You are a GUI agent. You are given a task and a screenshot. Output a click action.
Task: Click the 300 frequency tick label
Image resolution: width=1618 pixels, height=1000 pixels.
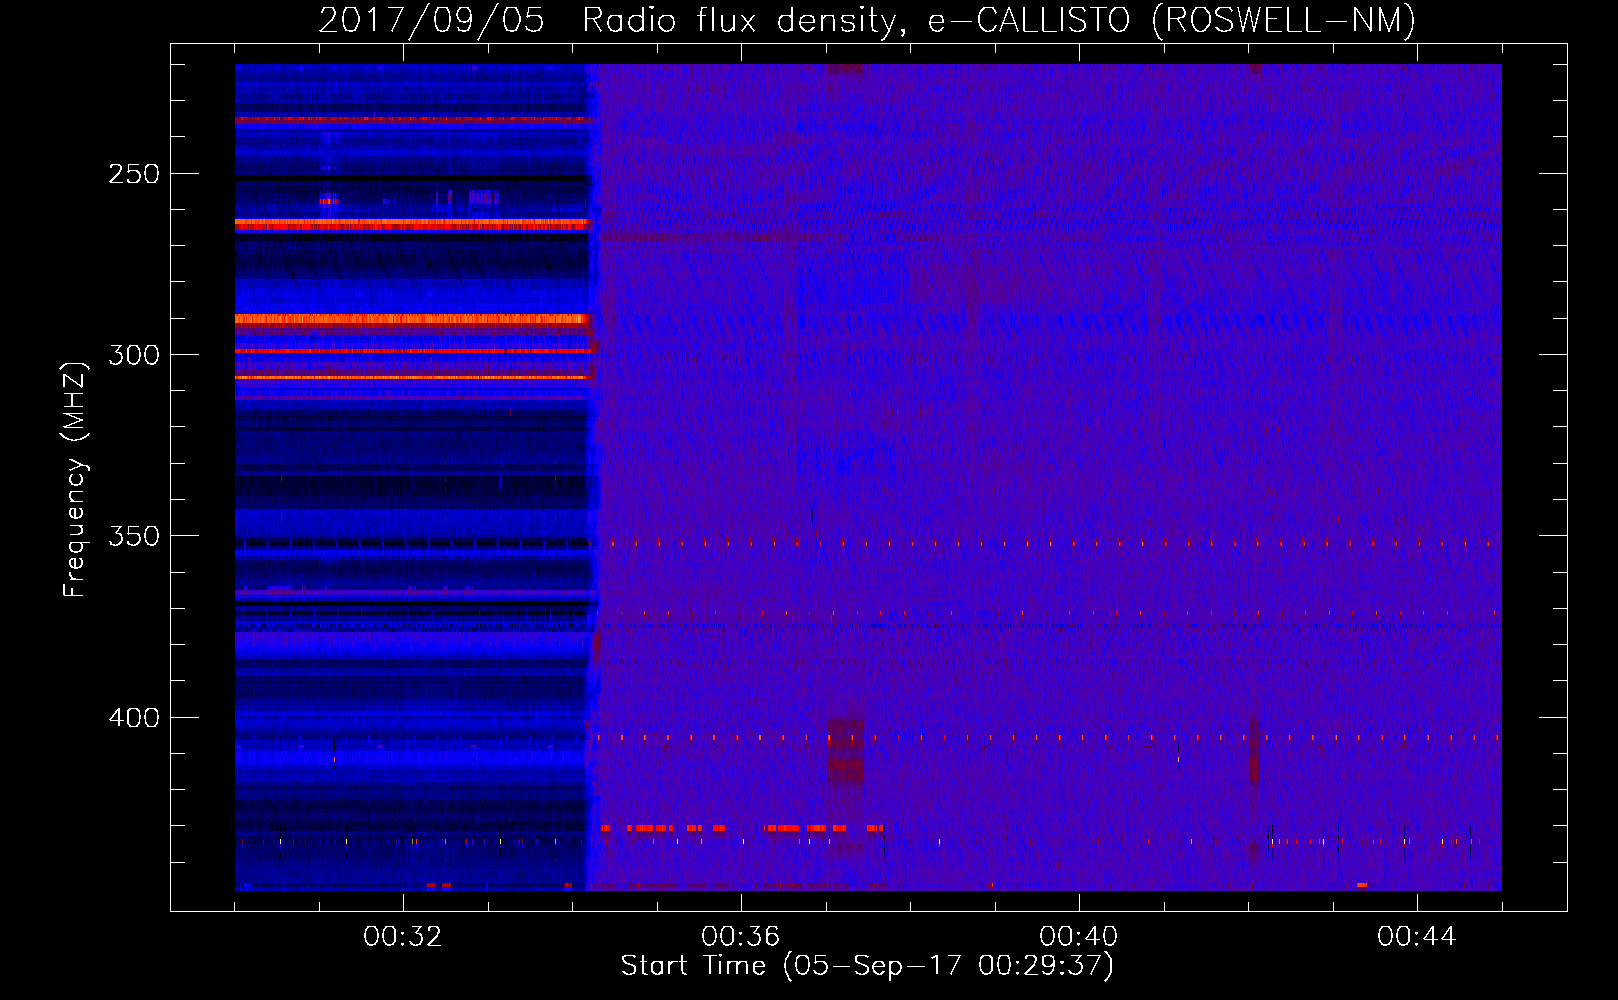point(134,355)
